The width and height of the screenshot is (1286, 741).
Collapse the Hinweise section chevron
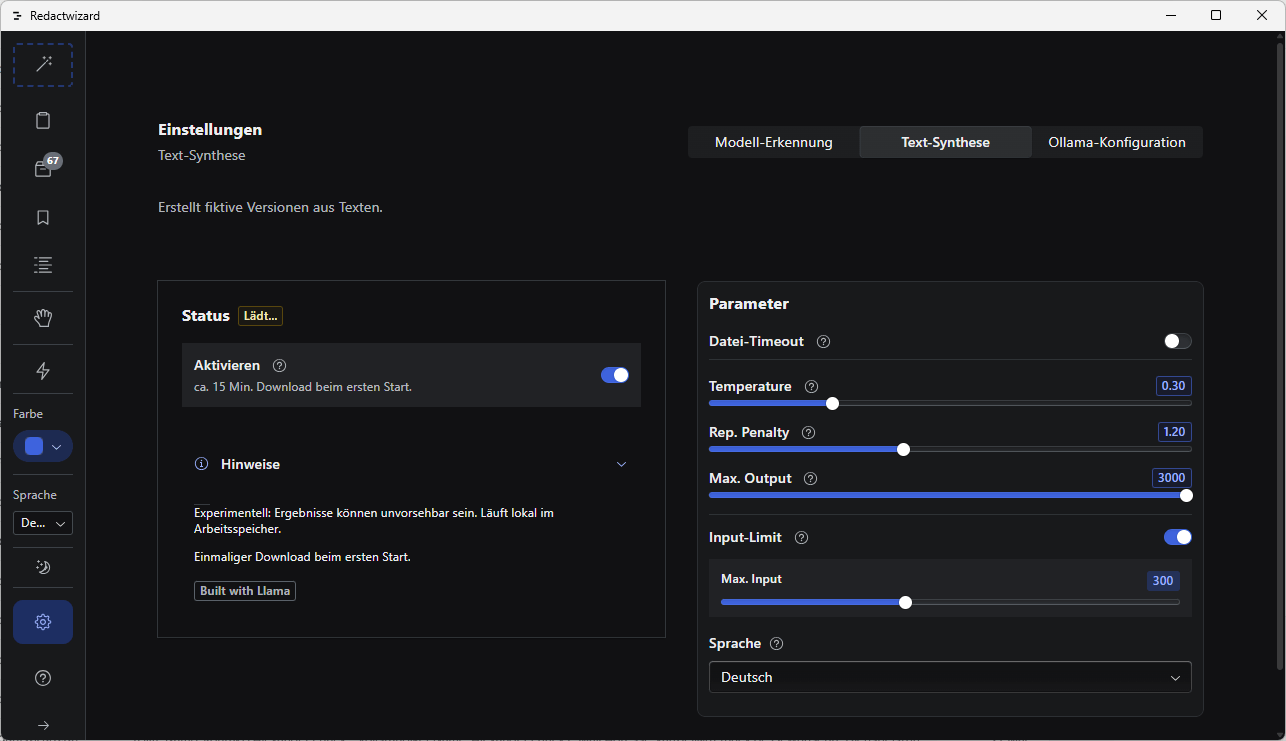coord(622,464)
